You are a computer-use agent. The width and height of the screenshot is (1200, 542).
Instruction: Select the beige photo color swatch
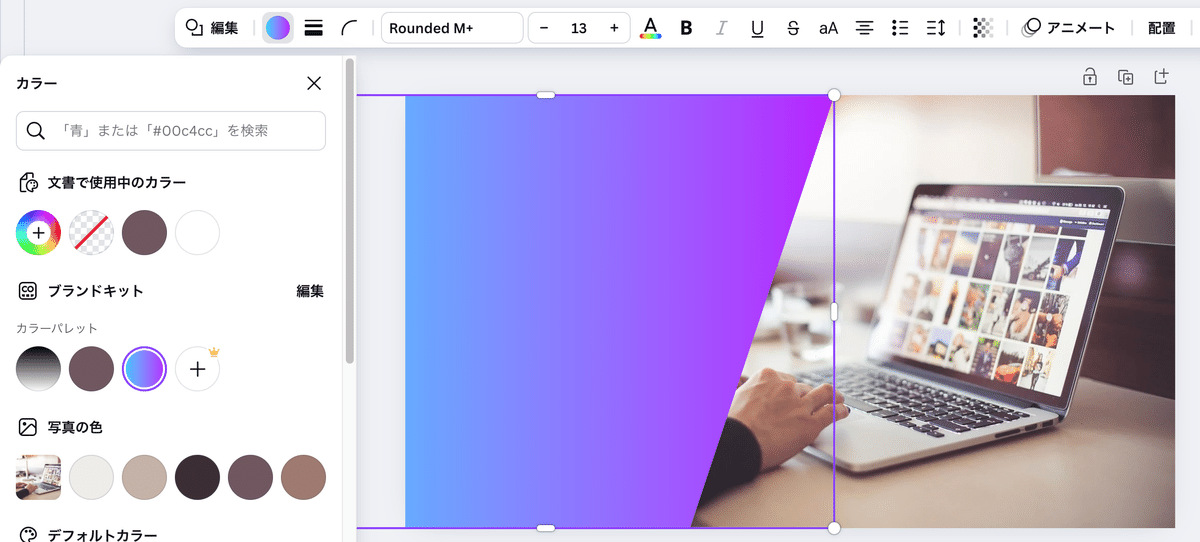coord(144,477)
